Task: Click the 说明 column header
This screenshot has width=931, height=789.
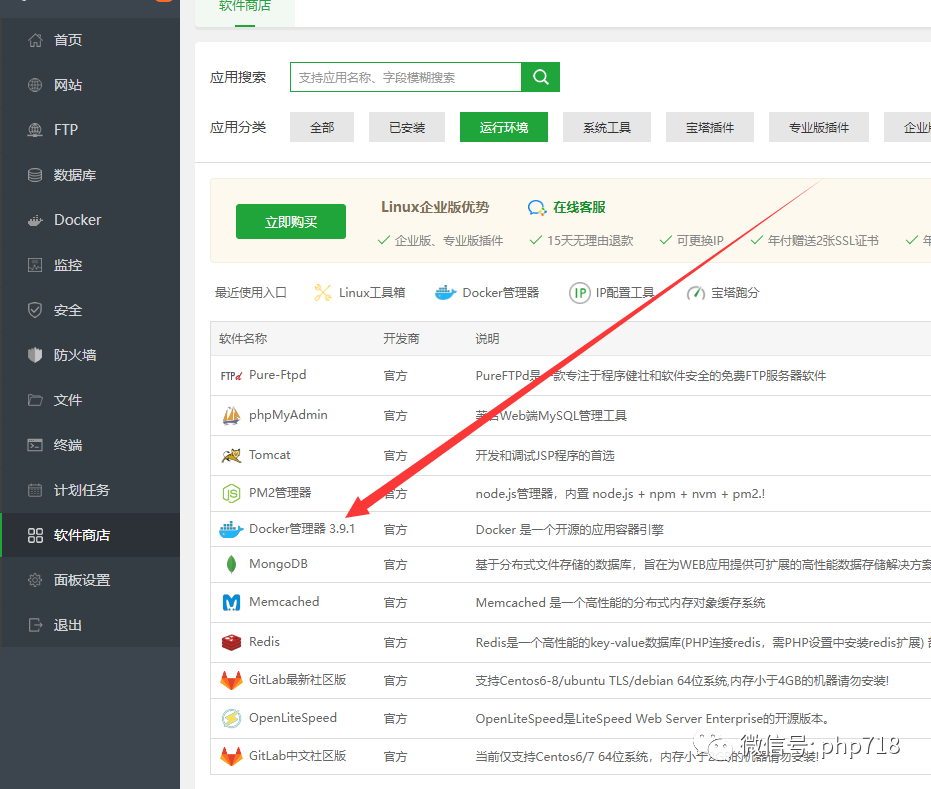Action: tap(487, 338)
